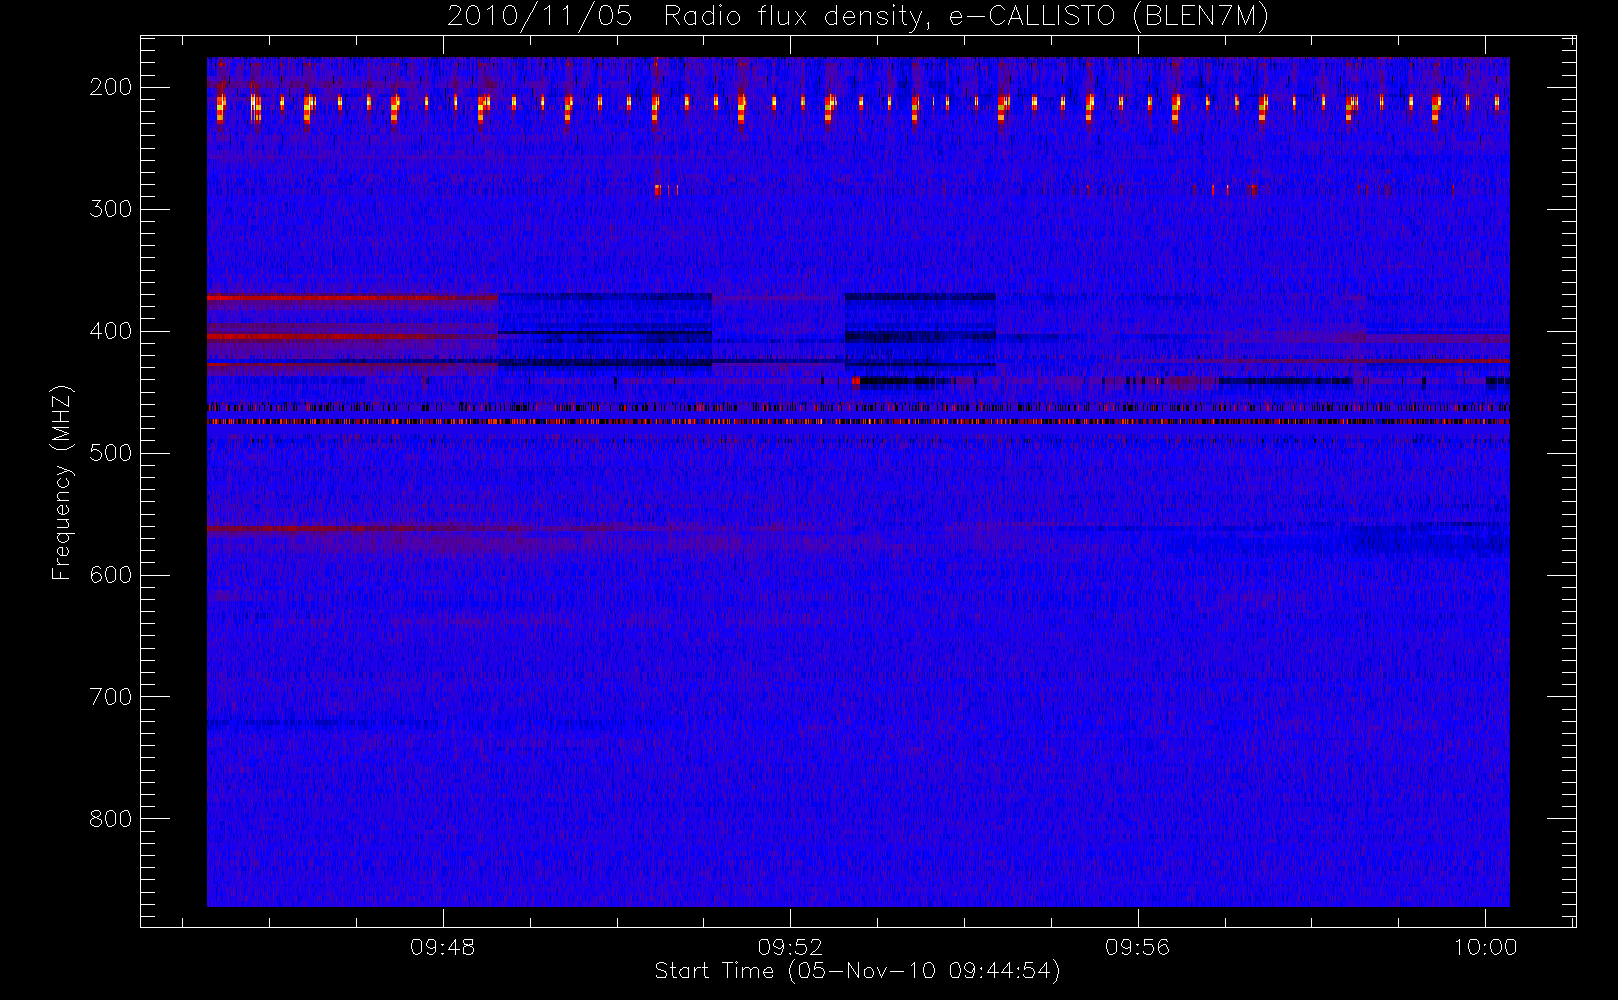Select the '500' frequency axis label

(110, 453)
